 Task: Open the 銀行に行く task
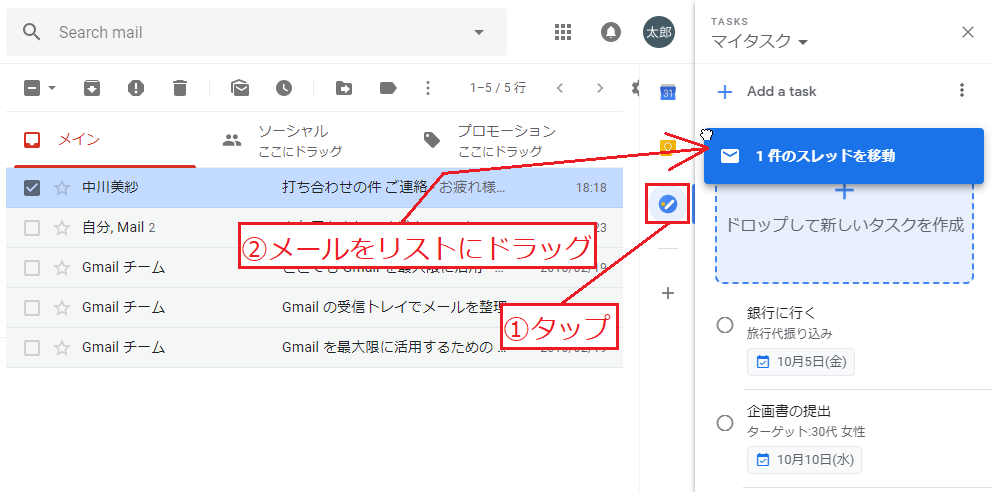[x=782, y=313]
